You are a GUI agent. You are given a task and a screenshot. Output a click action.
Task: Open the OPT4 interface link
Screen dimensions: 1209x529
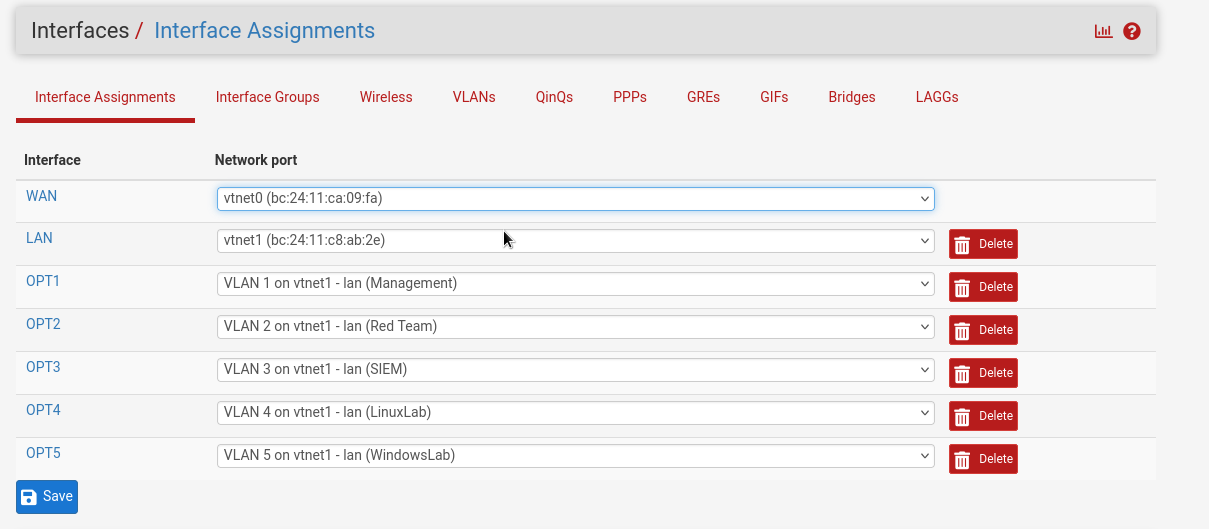pyautogui.click(x=43, y=410)
